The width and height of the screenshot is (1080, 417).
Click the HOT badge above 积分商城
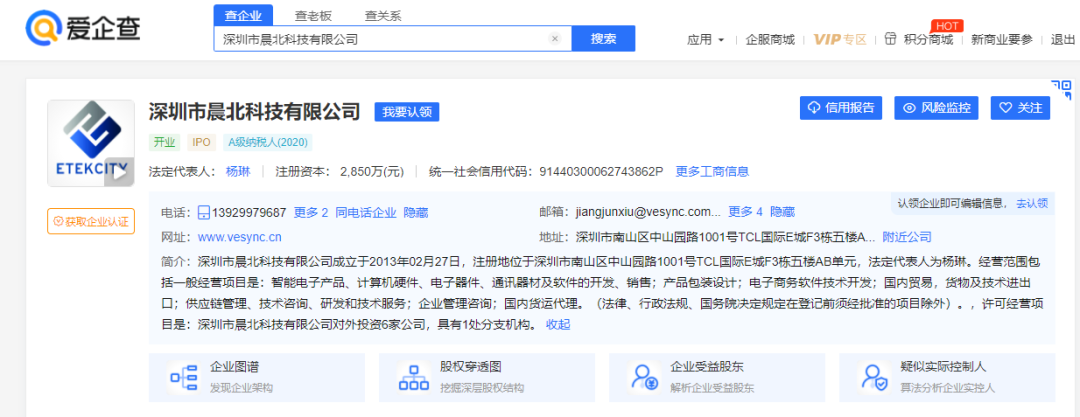point(946,26)
